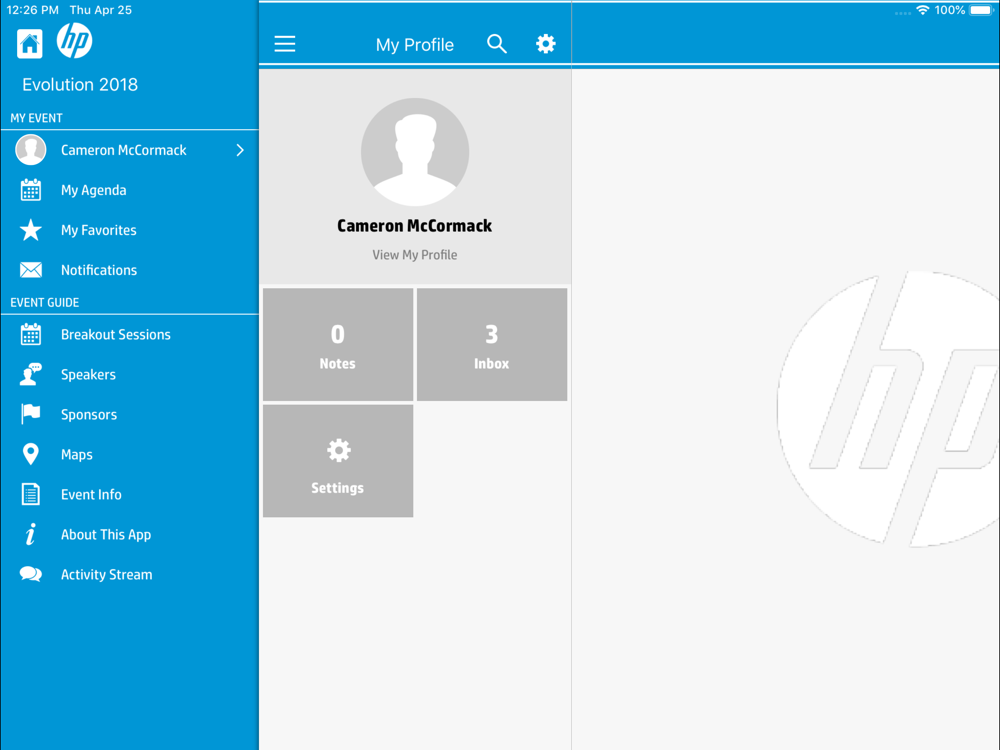Click Cameron McCormack's sidebar avatar
Image resolution: width=1000 pixels, height=750 pixels.
click(x=31, y=150)
